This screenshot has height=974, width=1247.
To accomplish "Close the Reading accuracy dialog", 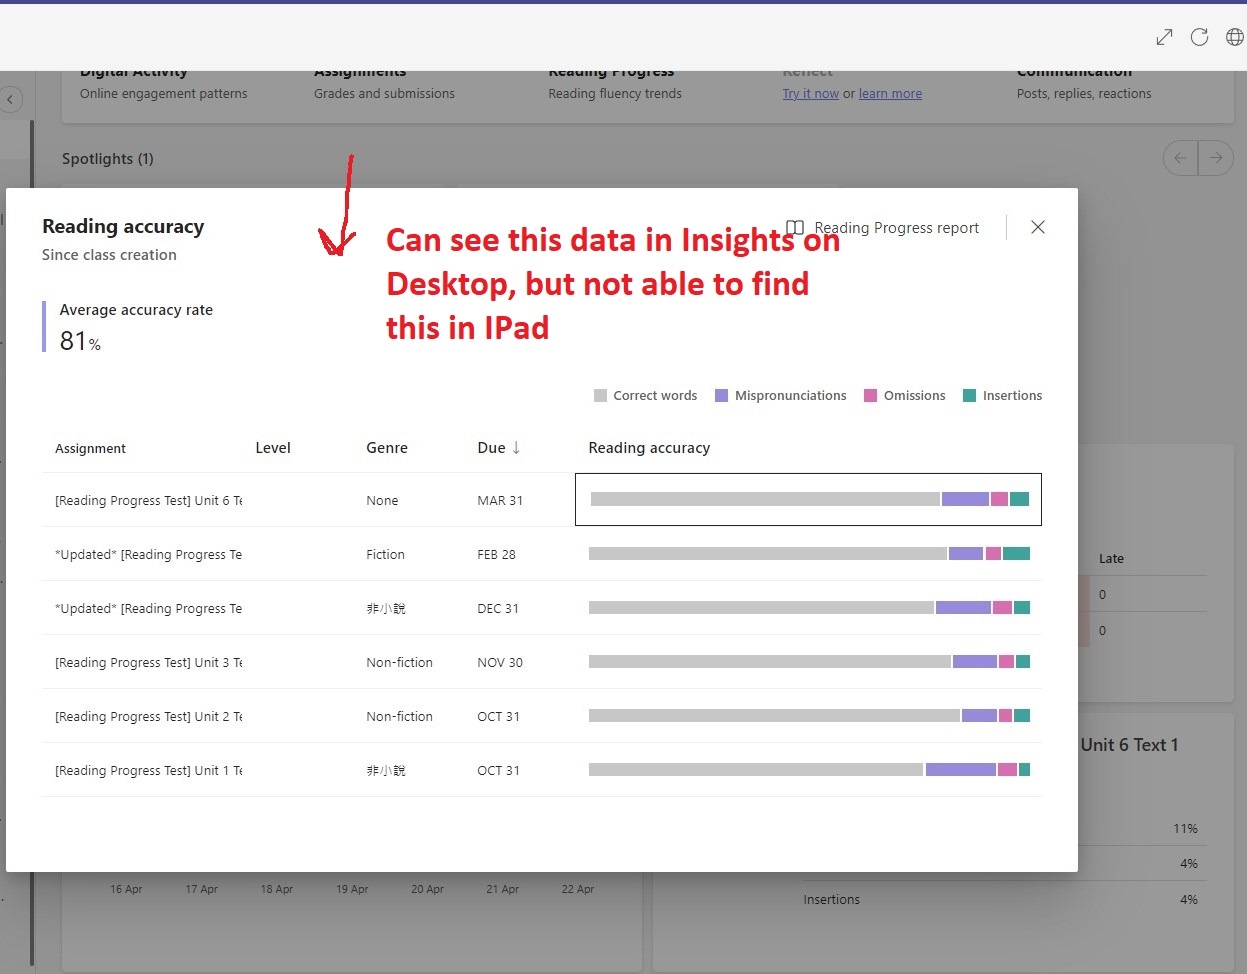I will pyautogui.click(x=1038, y=227).
